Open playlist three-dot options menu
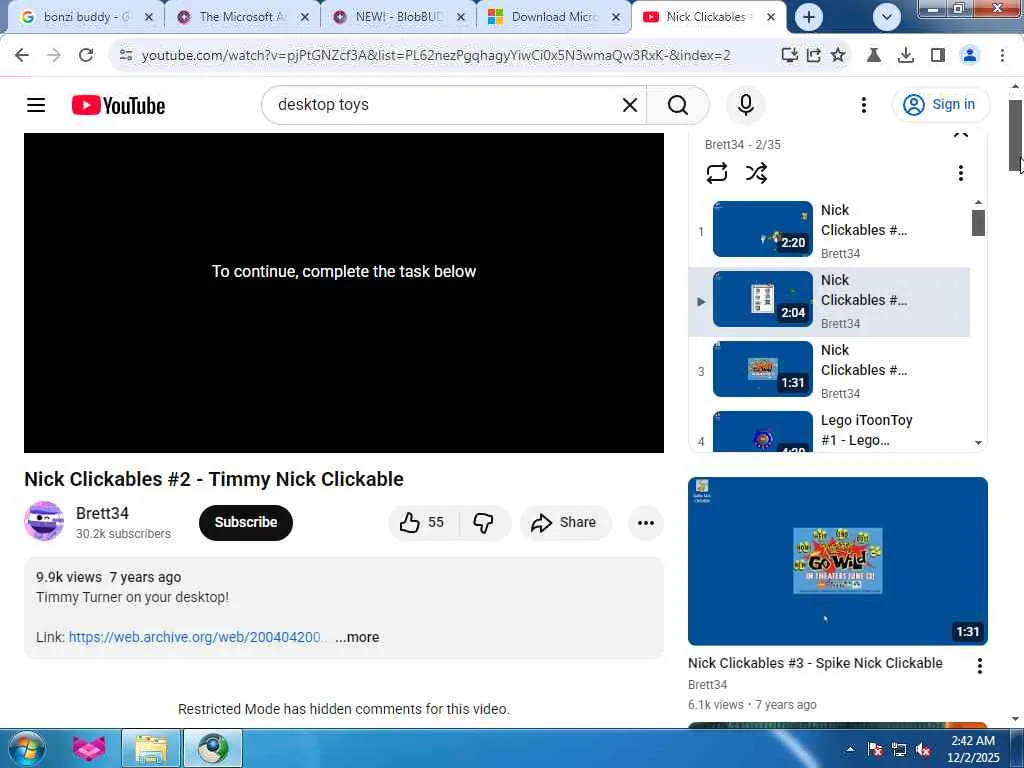1024x768 pixels. coord(960,173)
